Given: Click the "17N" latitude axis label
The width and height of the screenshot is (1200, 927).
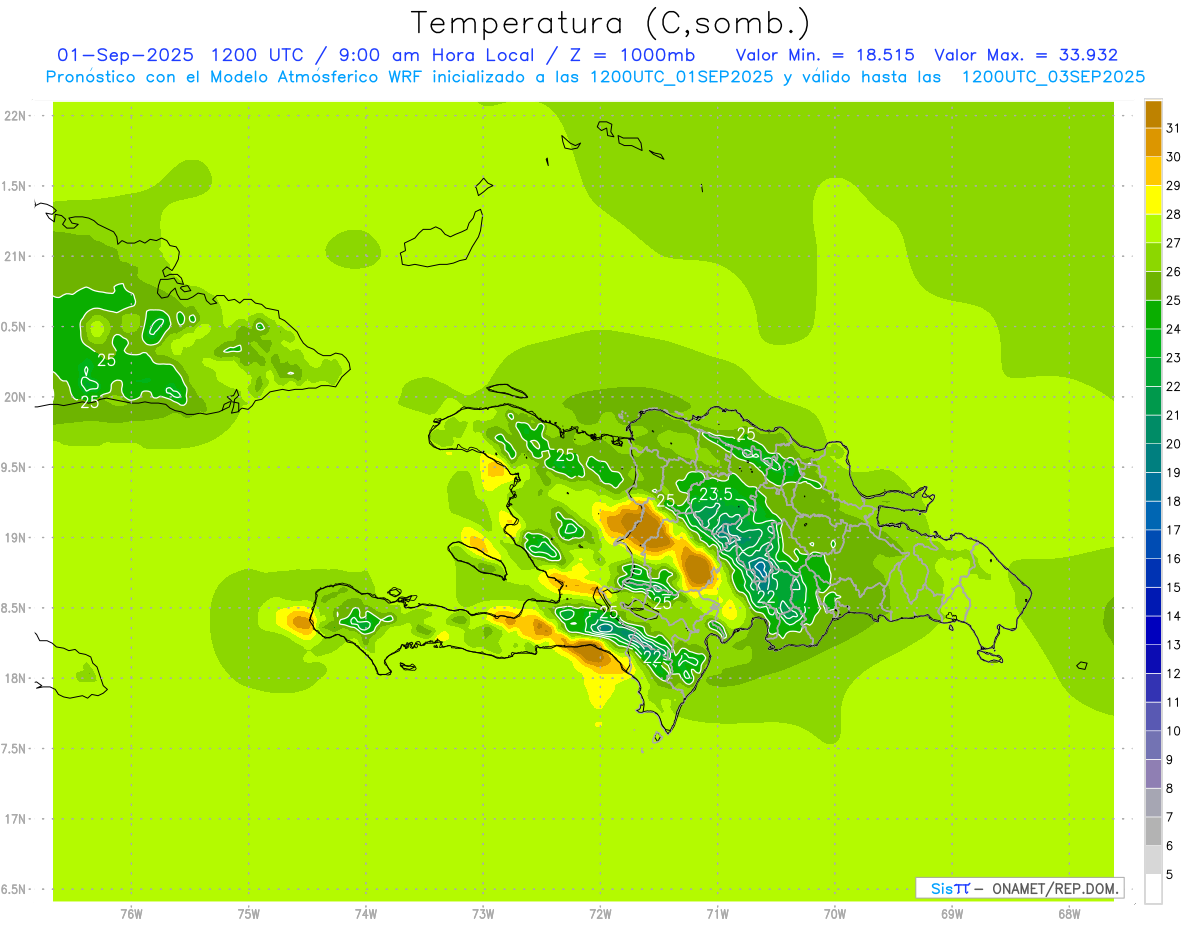Looking at the screenshot, I should click(16, 819).
